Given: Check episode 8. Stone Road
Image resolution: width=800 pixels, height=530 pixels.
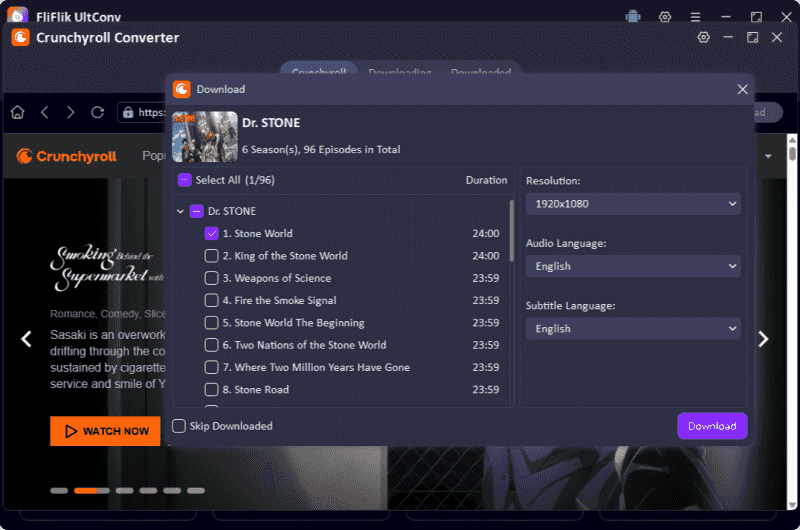Looking at the screenshot, I should 211,390.
